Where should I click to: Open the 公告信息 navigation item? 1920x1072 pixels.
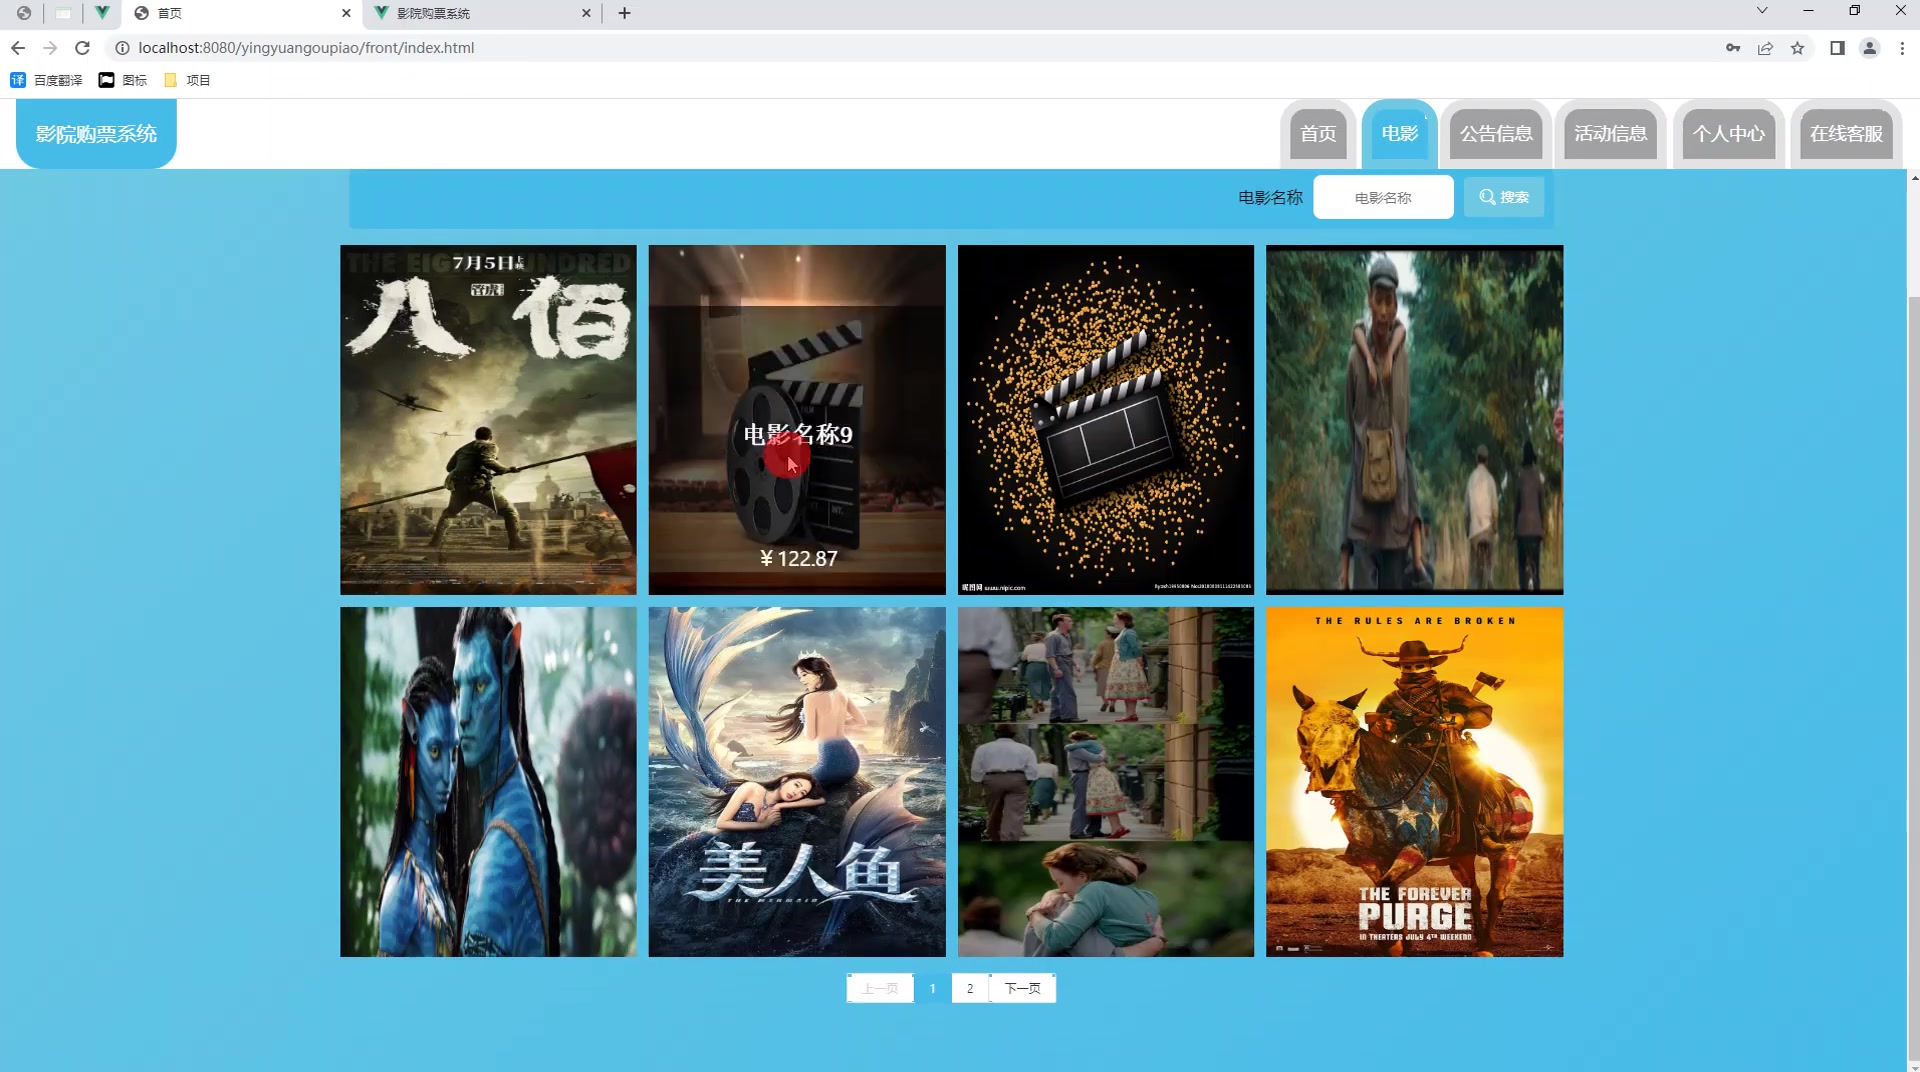1496,134
